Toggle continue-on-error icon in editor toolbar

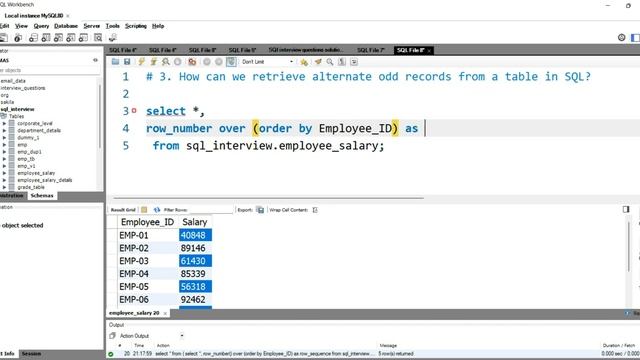[x=192, y=62]
